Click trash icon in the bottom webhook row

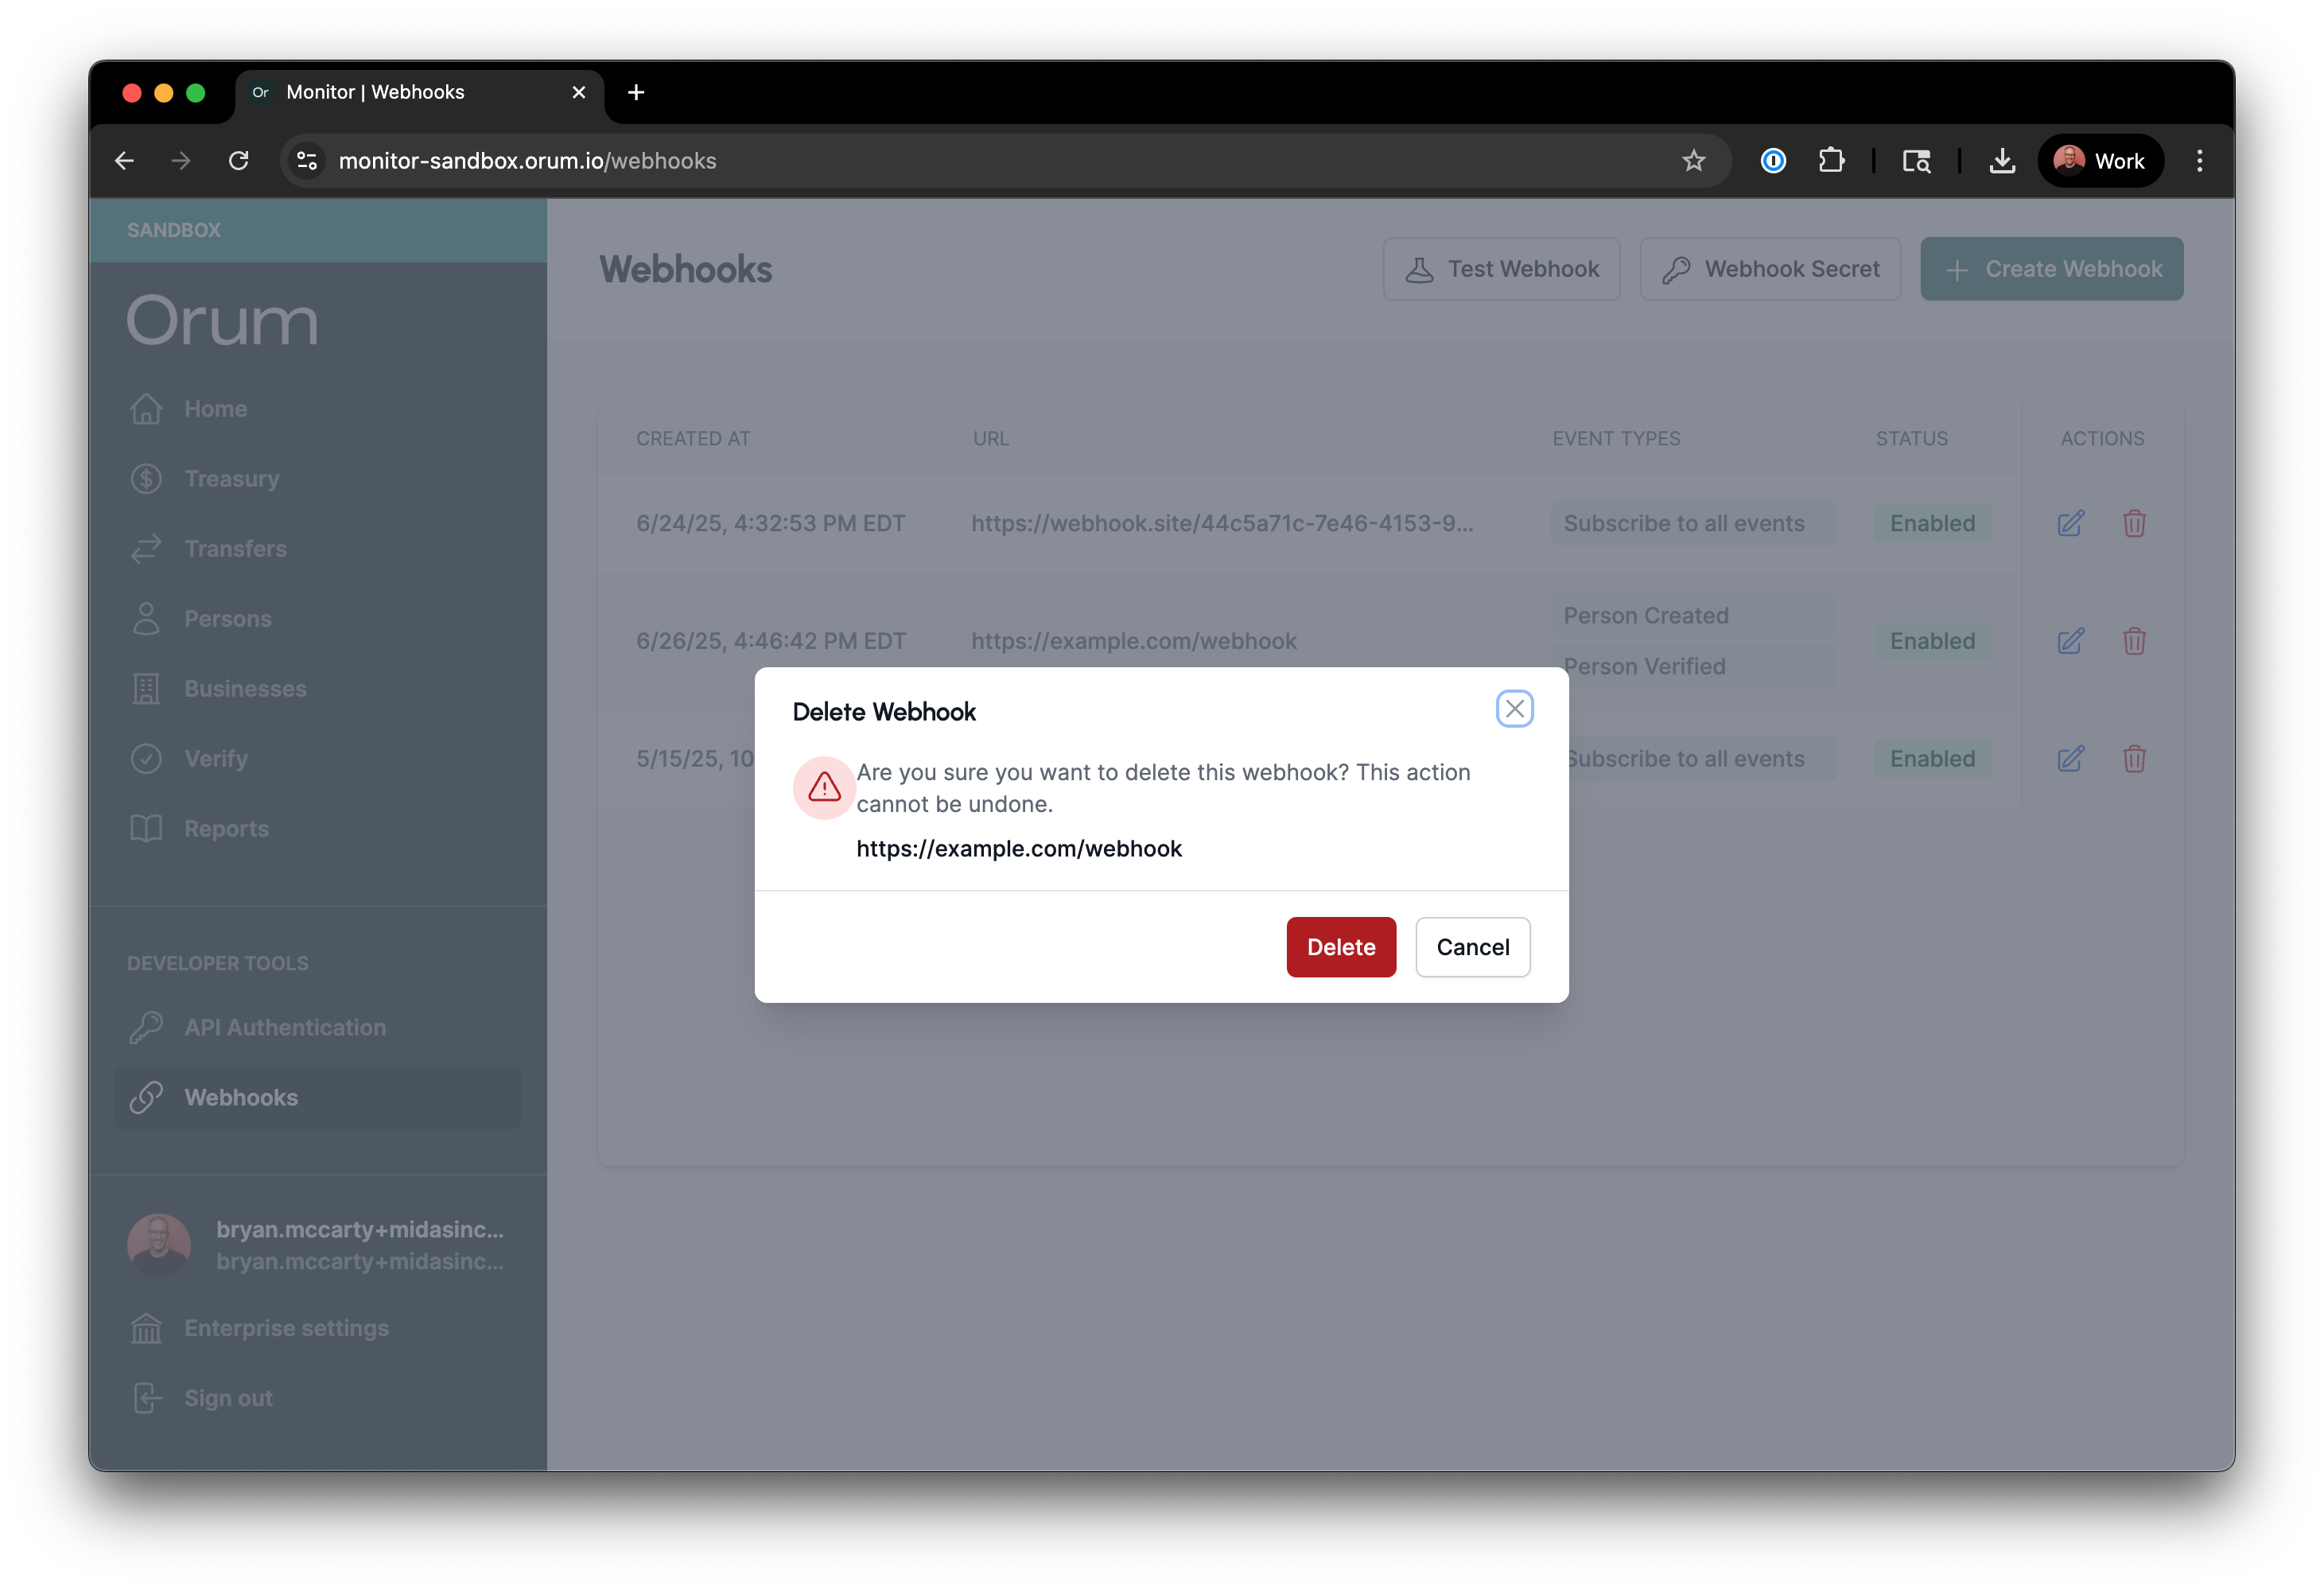pos(2134,759)
